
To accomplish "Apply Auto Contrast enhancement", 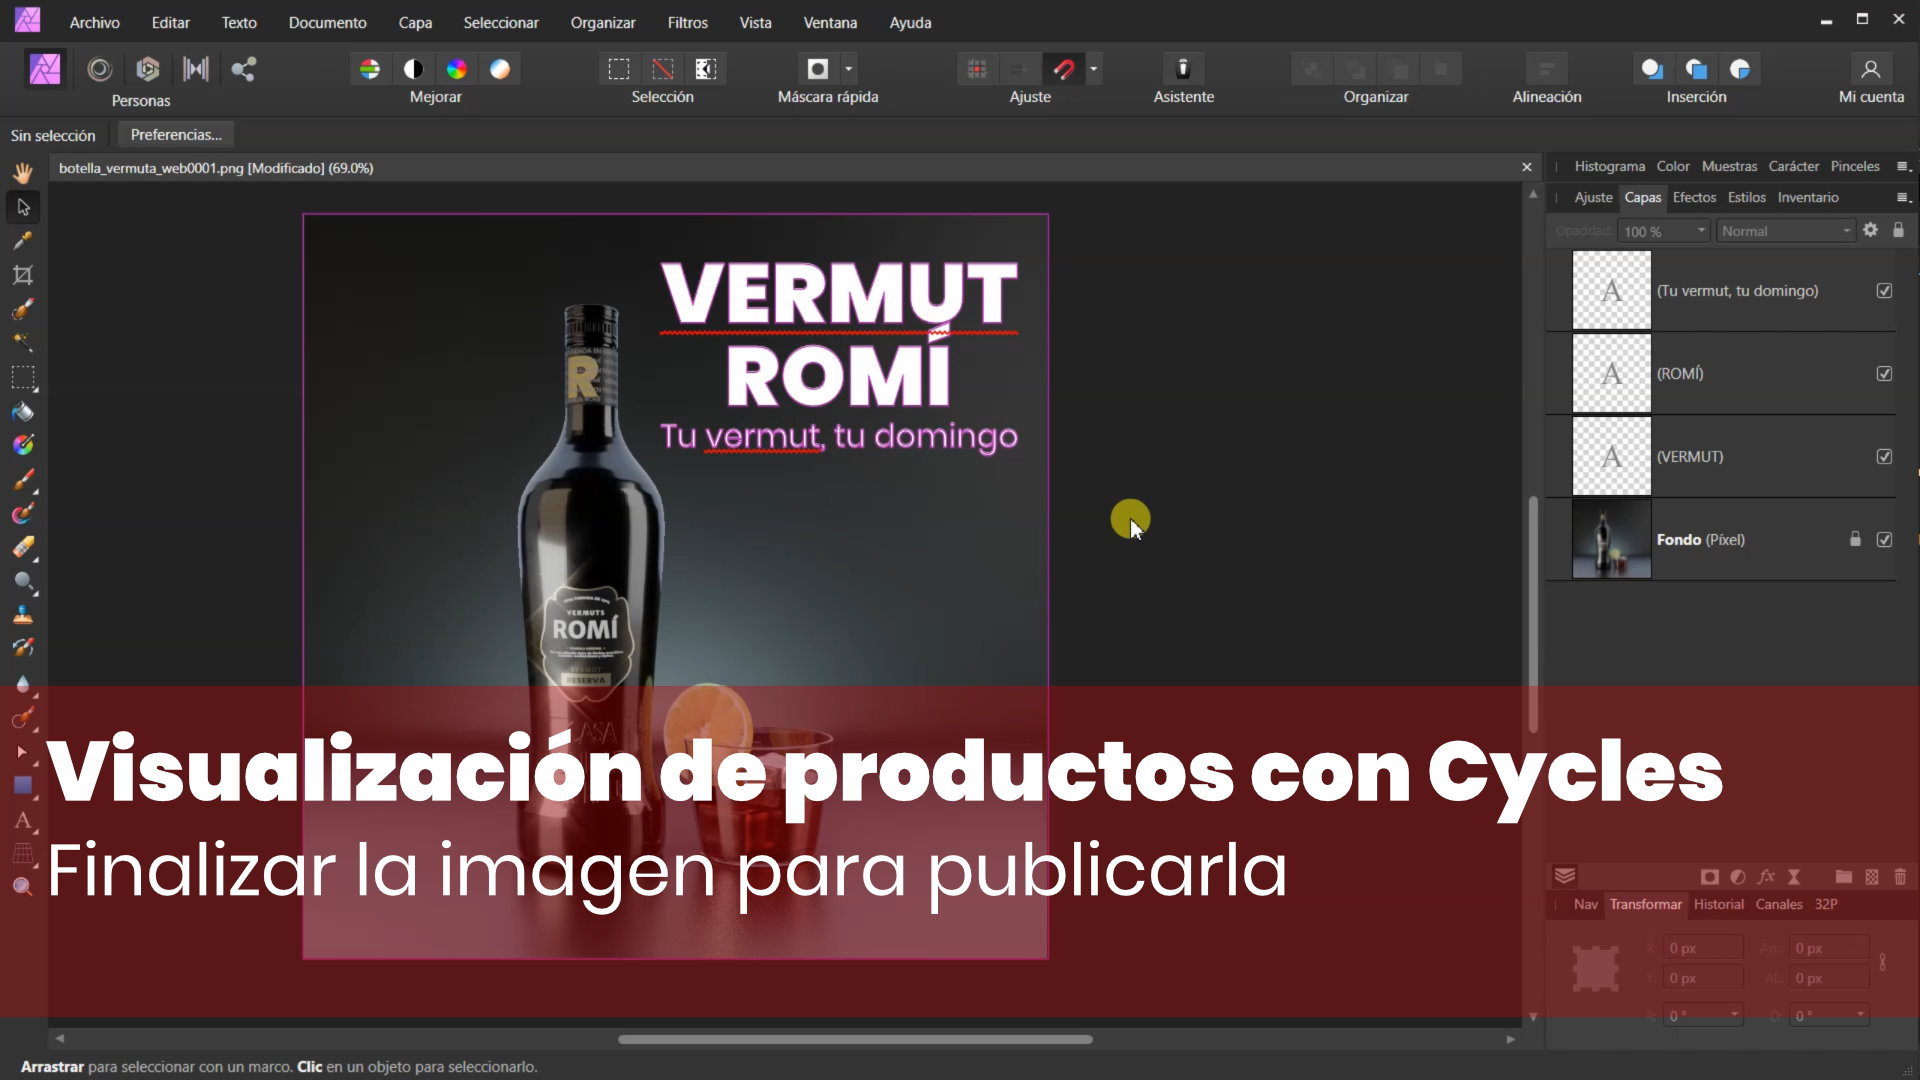I will (x=413, y=69).
